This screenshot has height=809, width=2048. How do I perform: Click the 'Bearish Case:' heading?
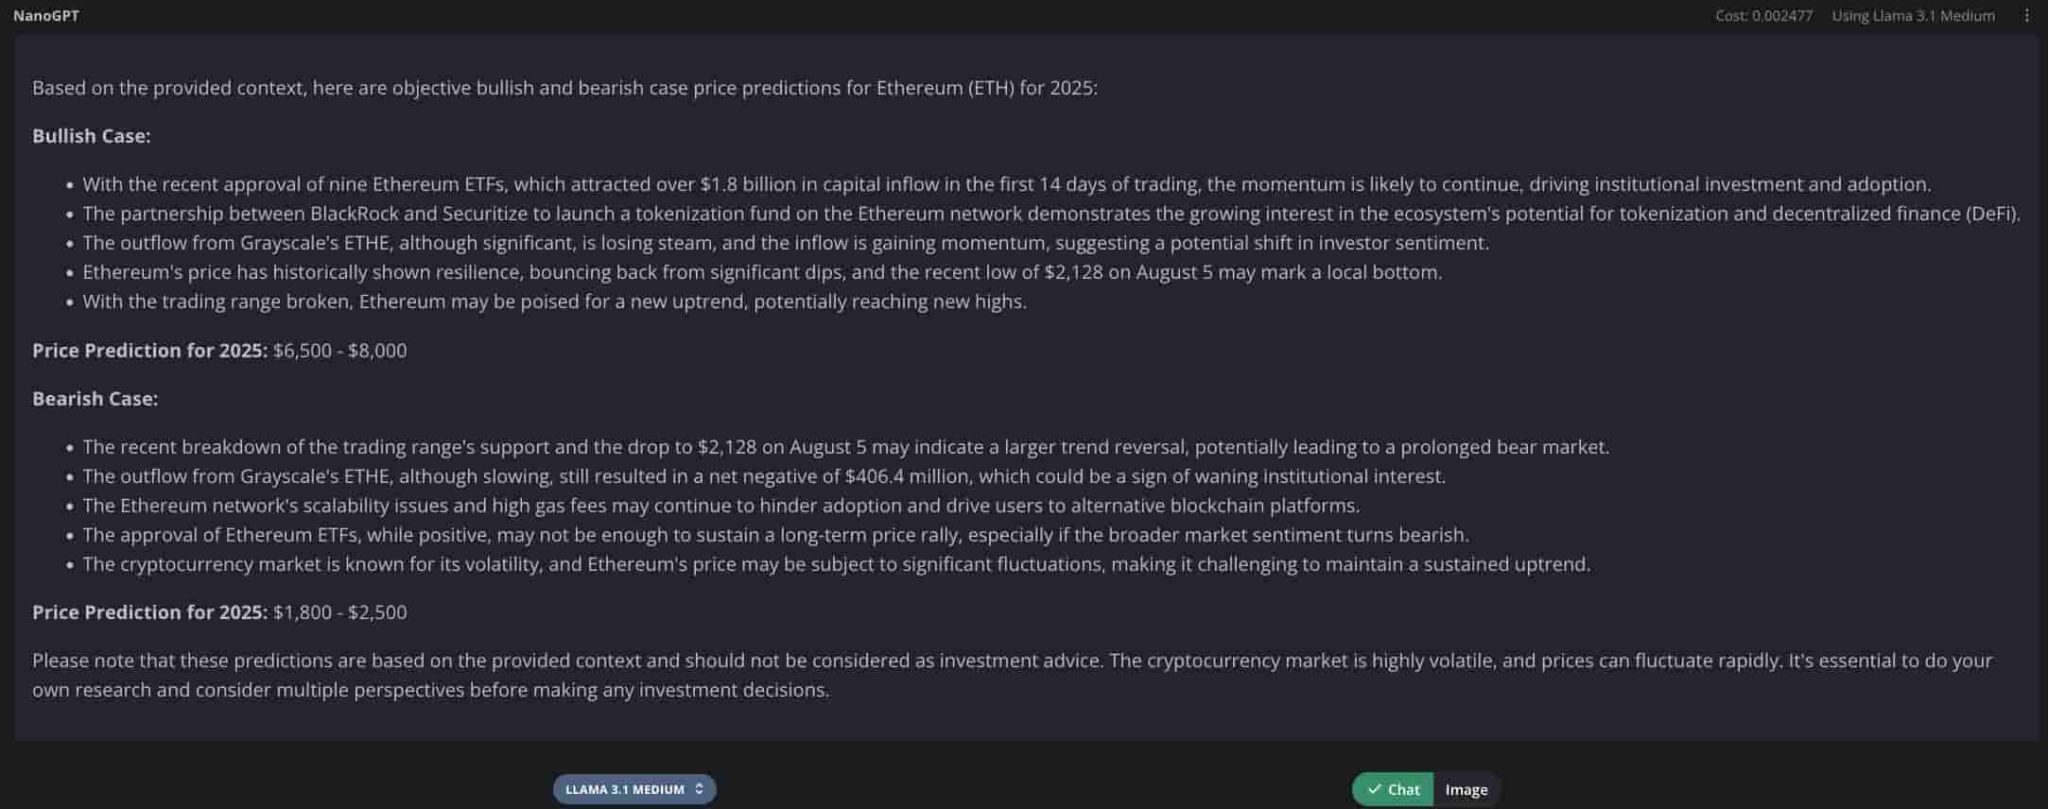pyautogui.click(x=94, y=398)
